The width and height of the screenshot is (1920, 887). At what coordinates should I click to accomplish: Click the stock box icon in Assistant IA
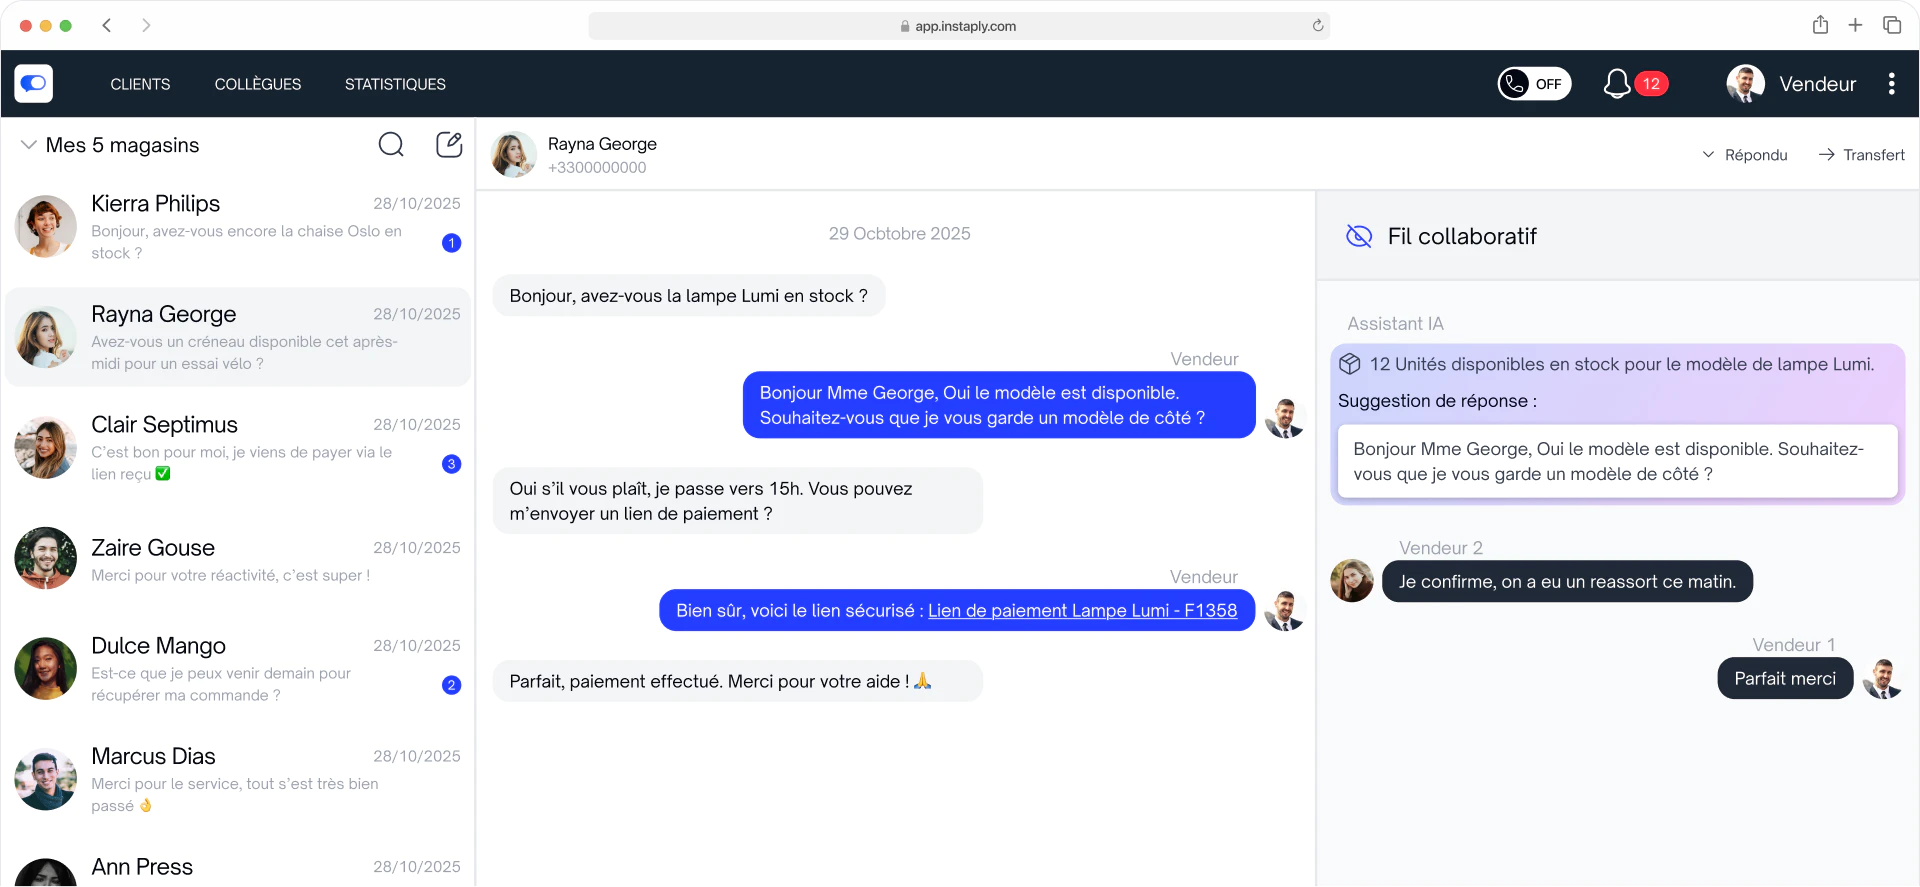(1350, 364)
